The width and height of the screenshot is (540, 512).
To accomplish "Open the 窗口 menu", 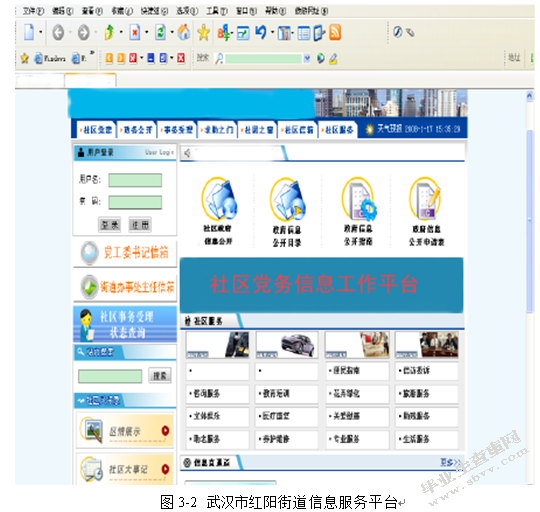I will pyautogui.click(x=246, y=11).
